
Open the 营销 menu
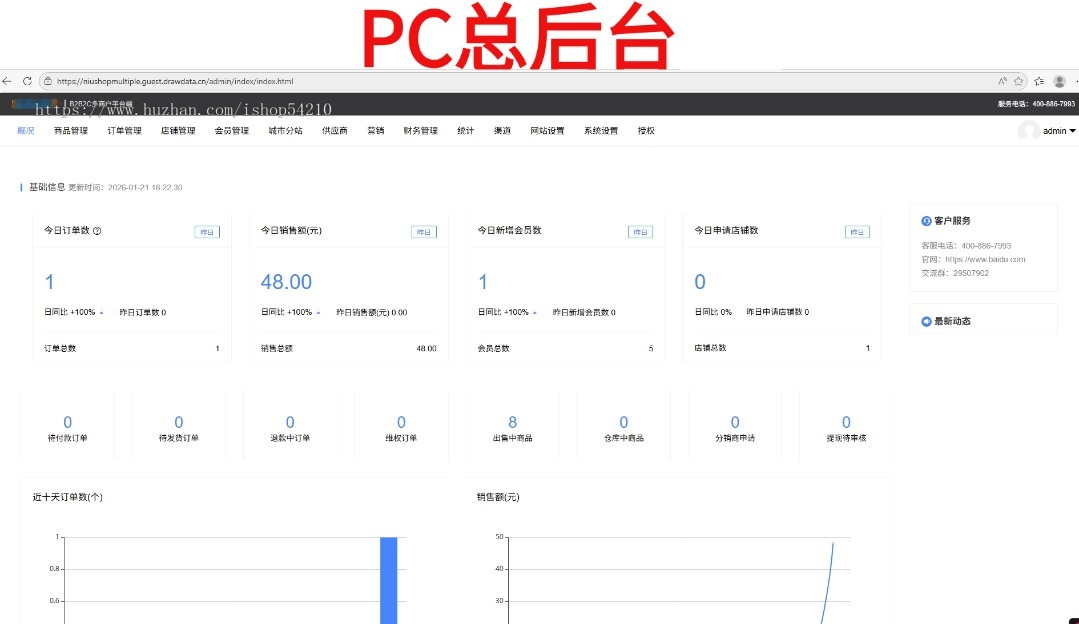click(x=376, y=131)
